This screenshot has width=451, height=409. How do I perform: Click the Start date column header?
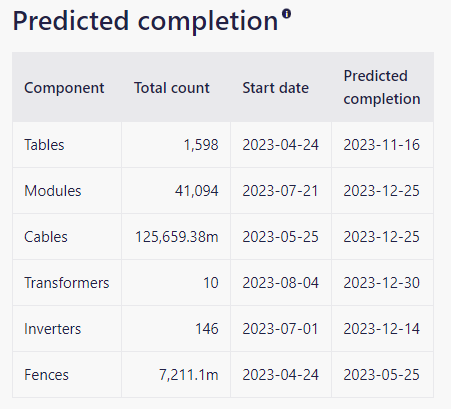pos(275,88)
